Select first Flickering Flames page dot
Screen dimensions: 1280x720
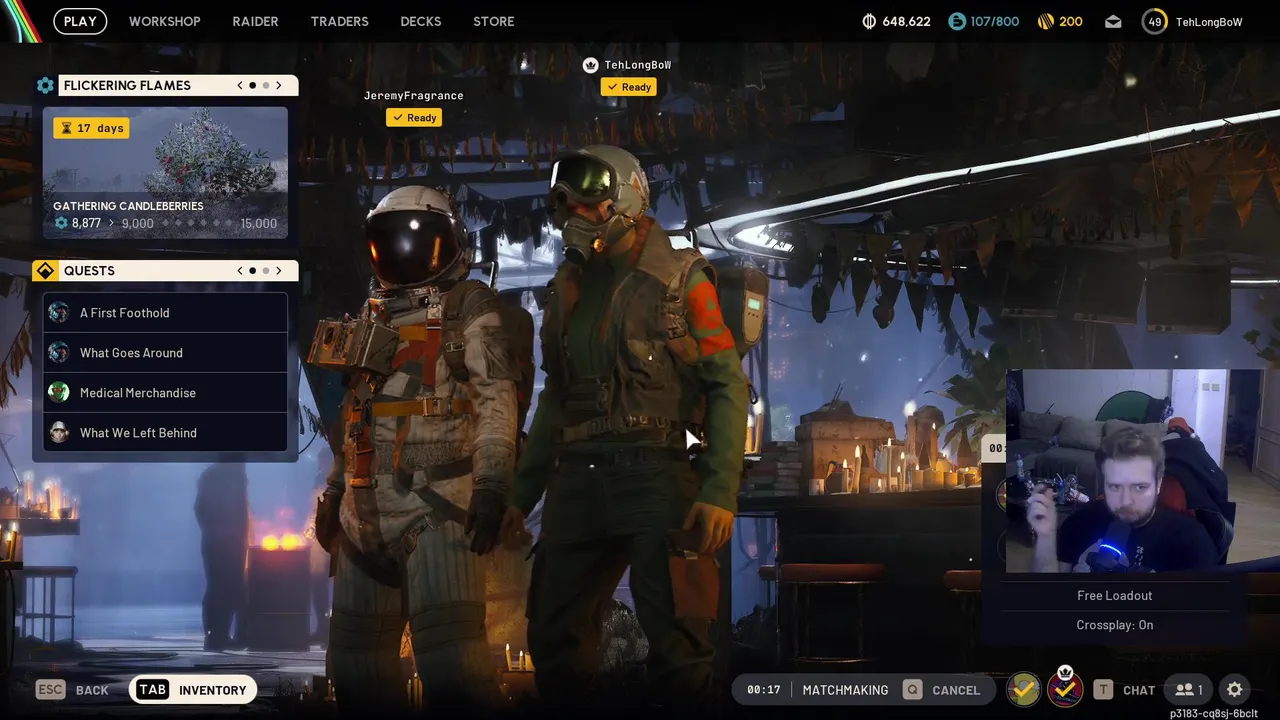click(253, 85)
